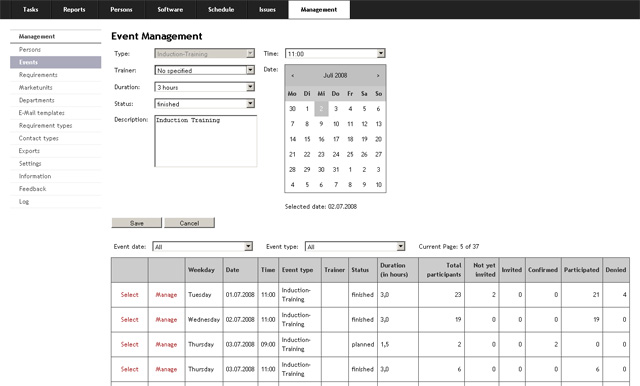The width and height of the screenshot is (640, 386).
Task: Open the Tasks tab
Action: [31, 9]
